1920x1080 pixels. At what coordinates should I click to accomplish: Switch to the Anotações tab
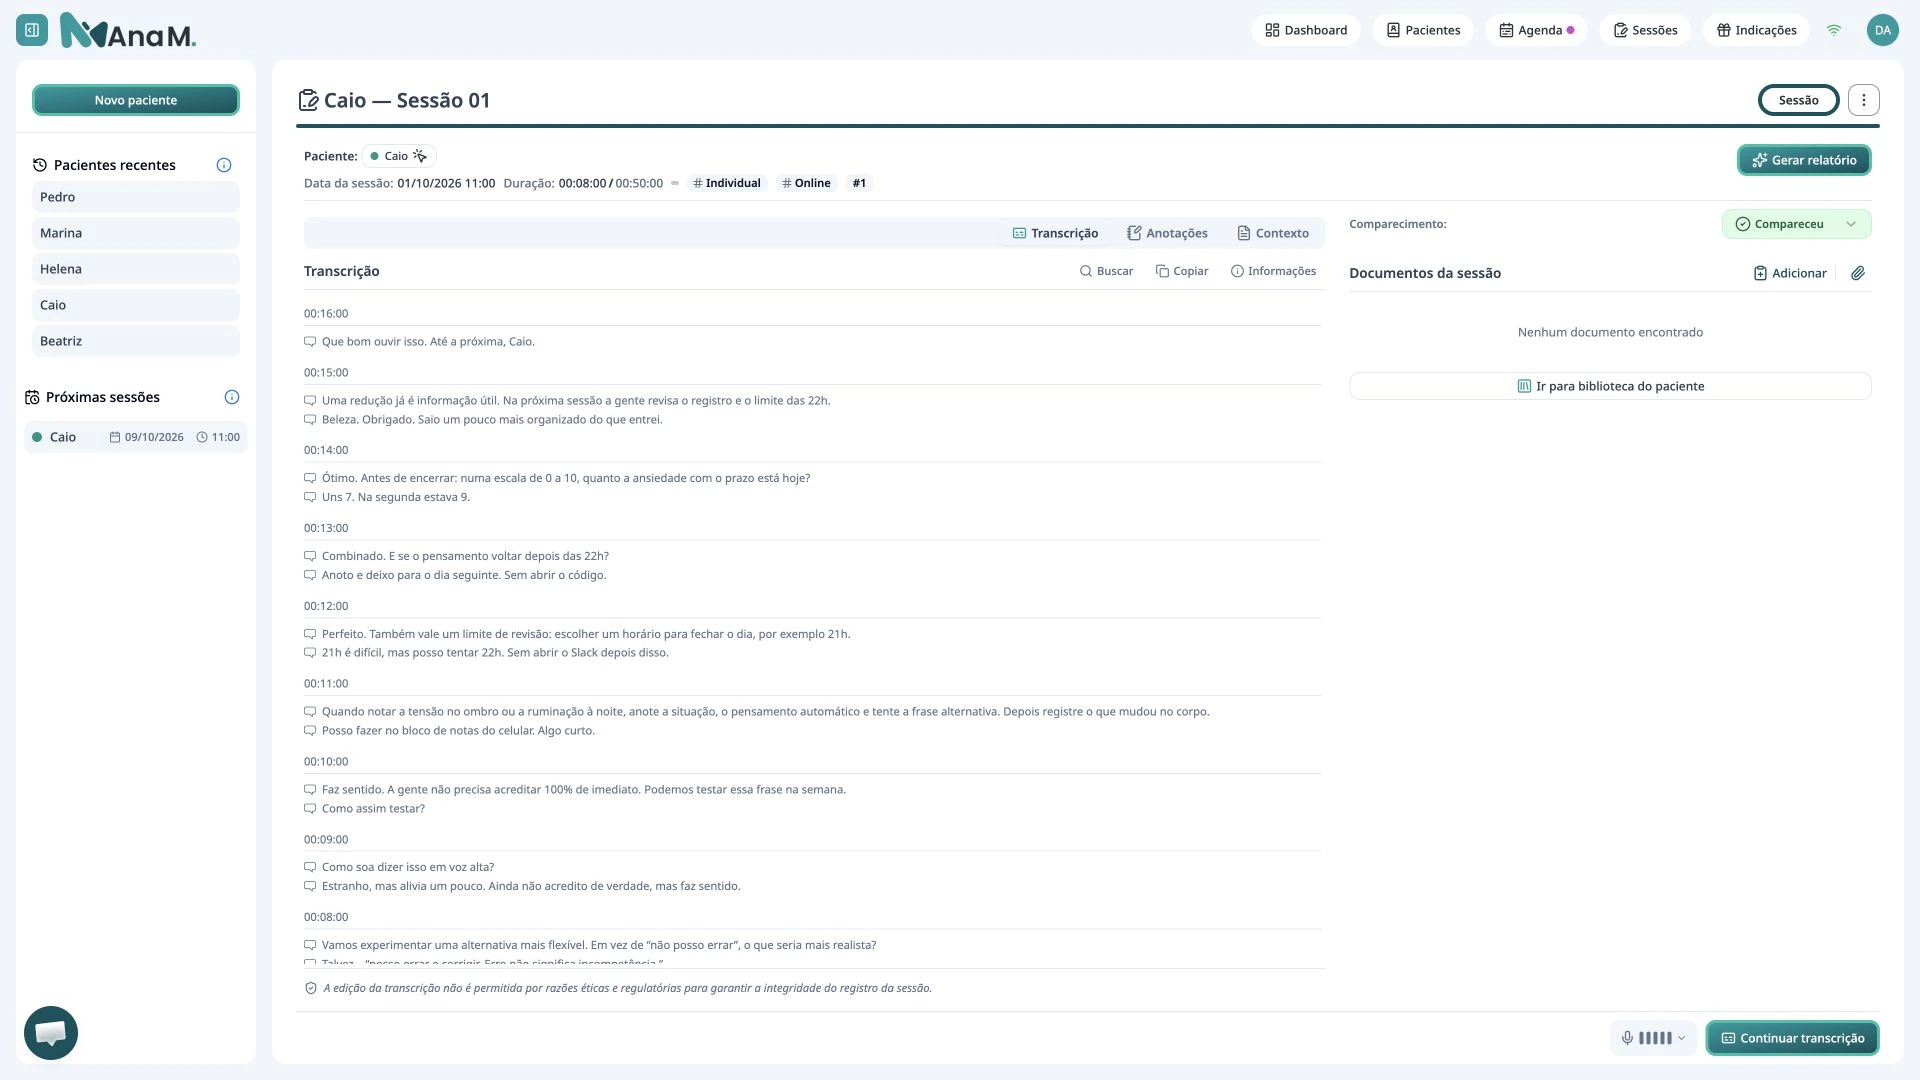1167,233
